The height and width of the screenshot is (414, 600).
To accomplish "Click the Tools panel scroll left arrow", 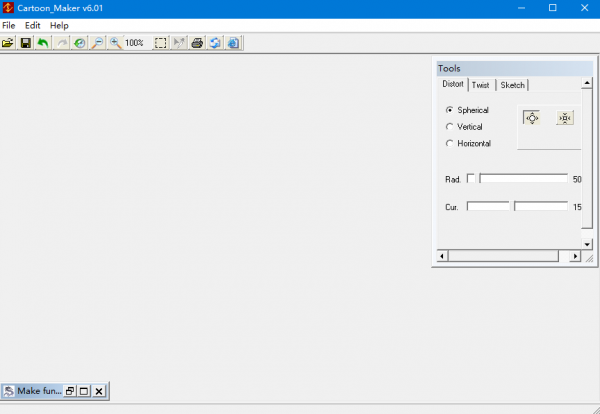I will [x=442, y=256].
